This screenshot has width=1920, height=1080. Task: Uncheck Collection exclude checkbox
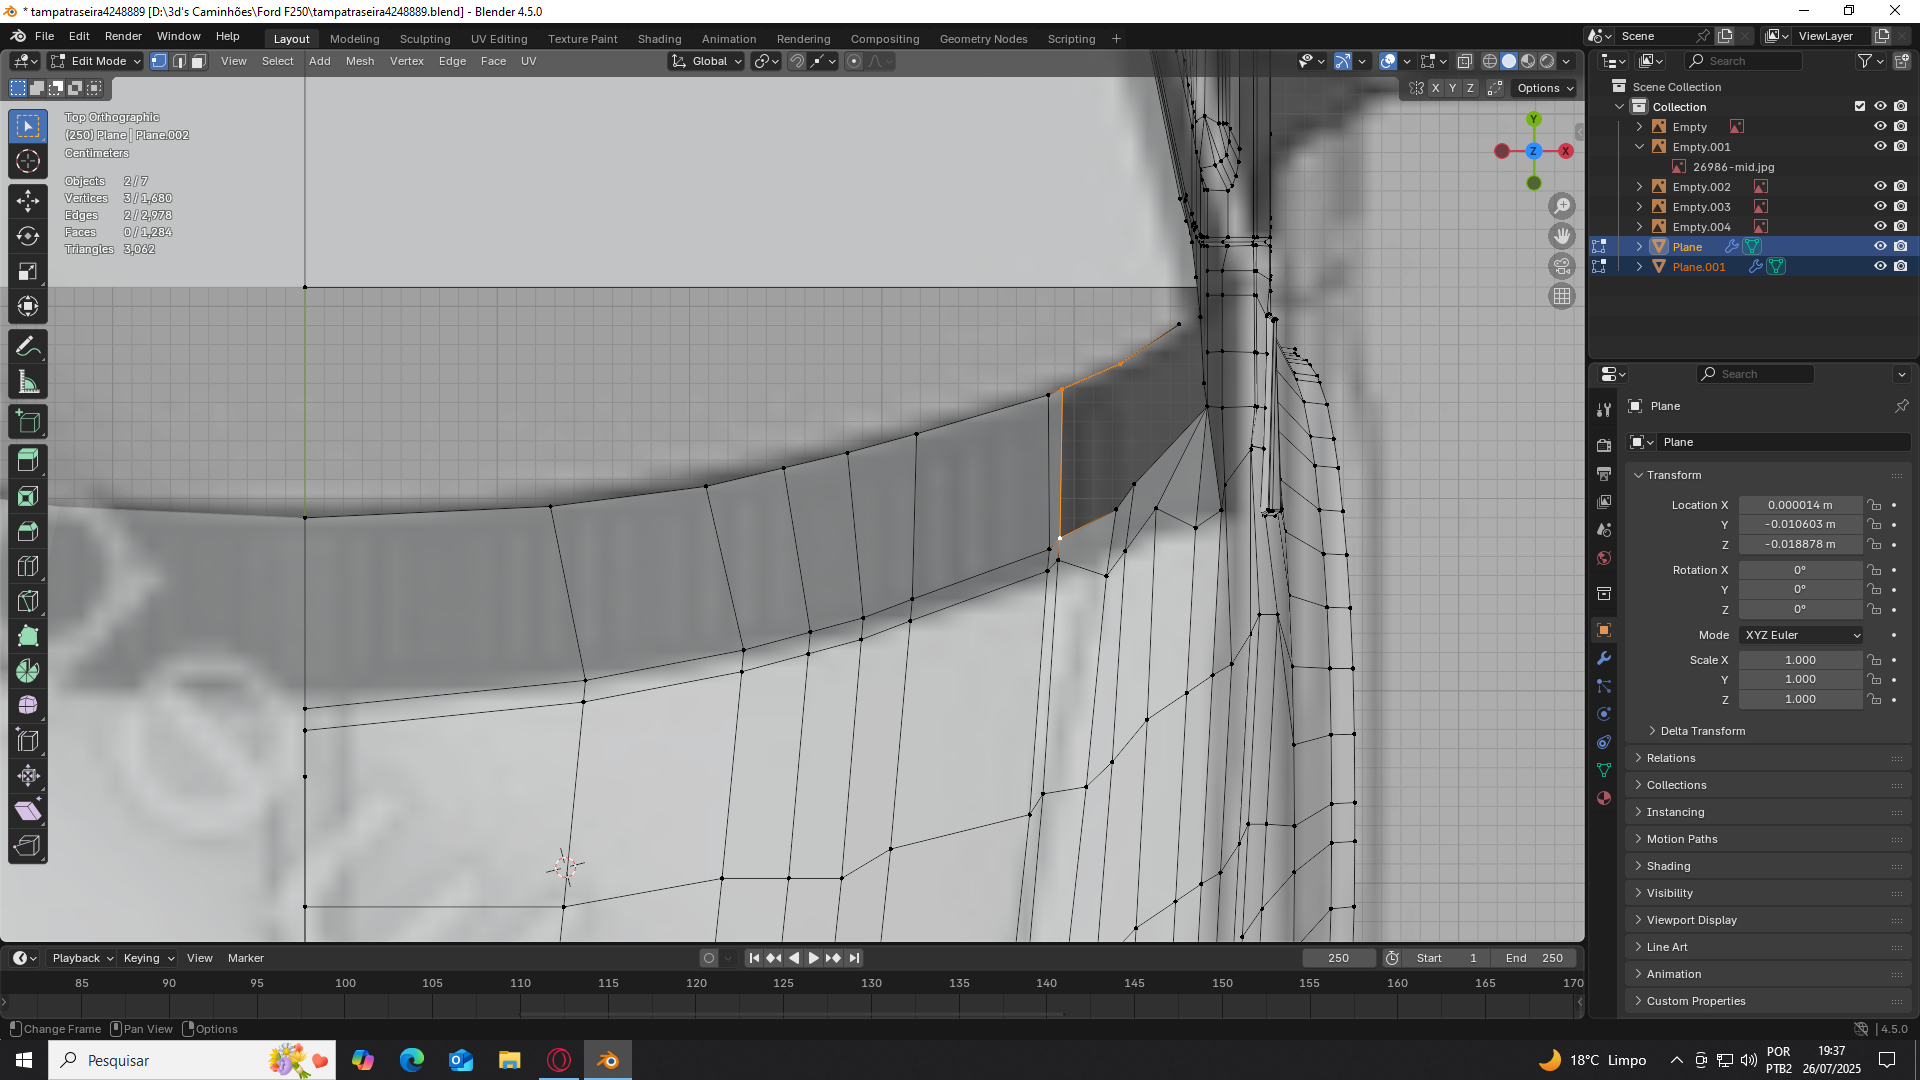click(x=1860, y=106)
